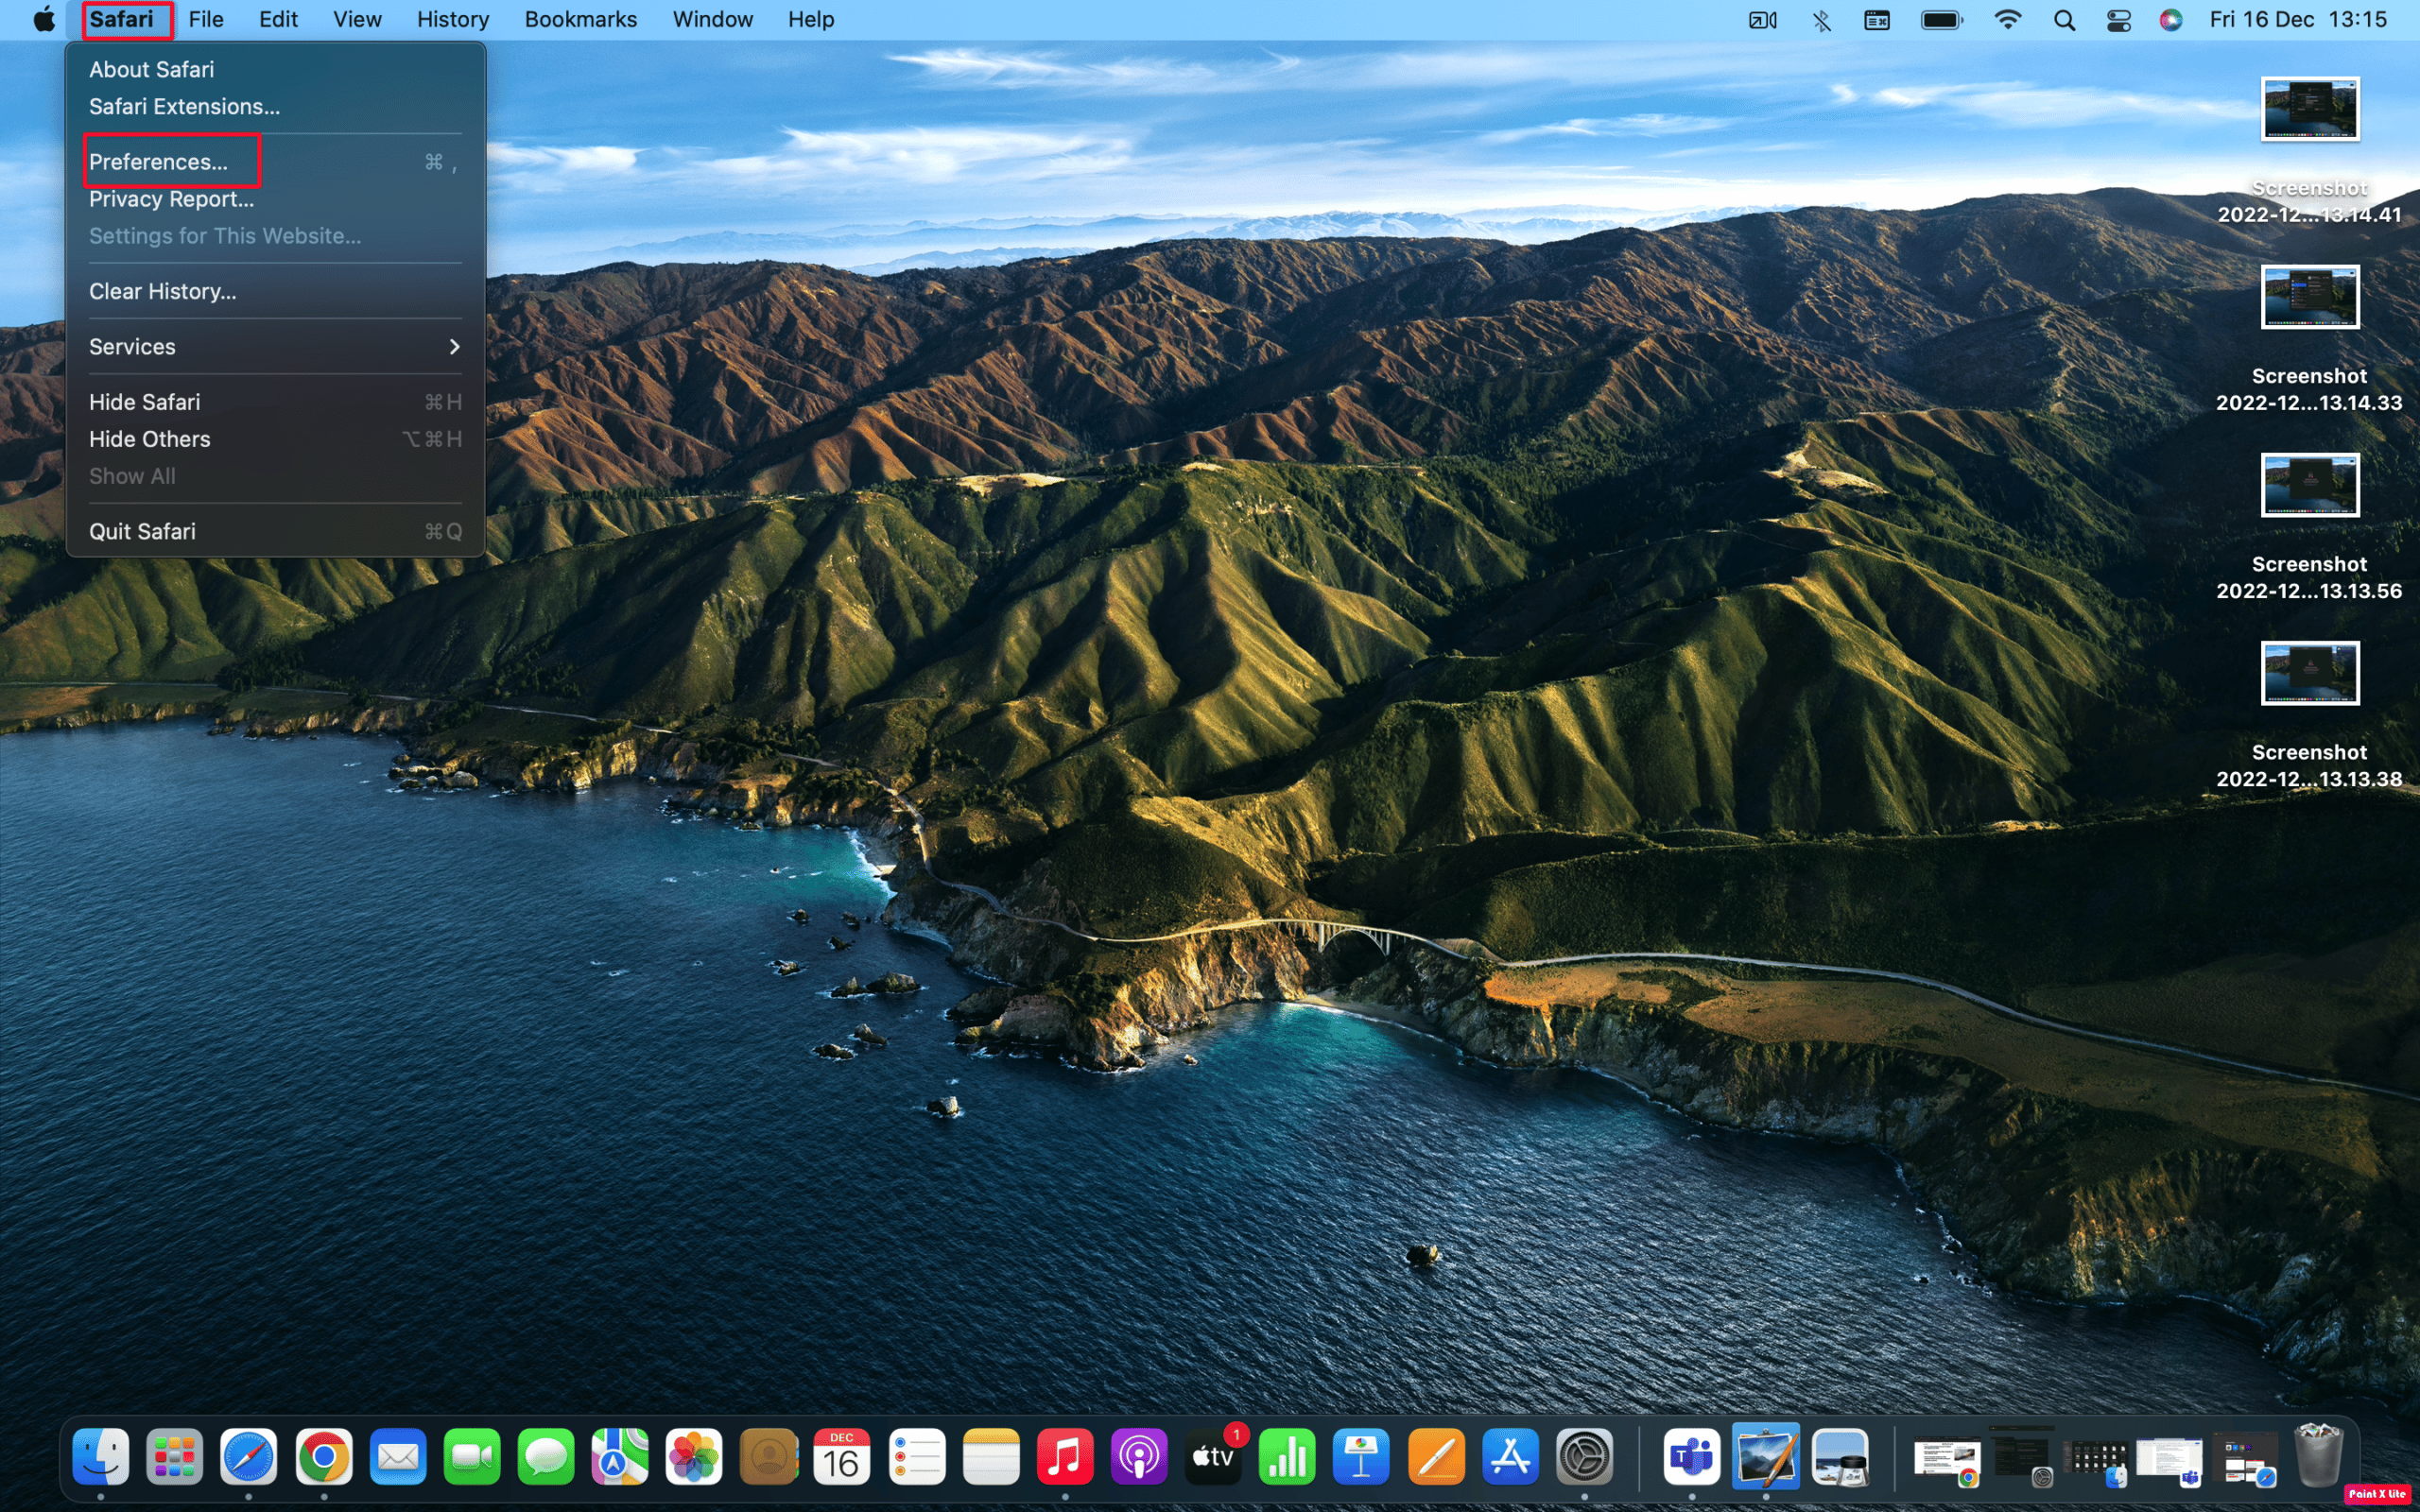Screen dimensions: 2420x1512
Task: Click the App Store dock icon
Action: coord(1510,1457)
